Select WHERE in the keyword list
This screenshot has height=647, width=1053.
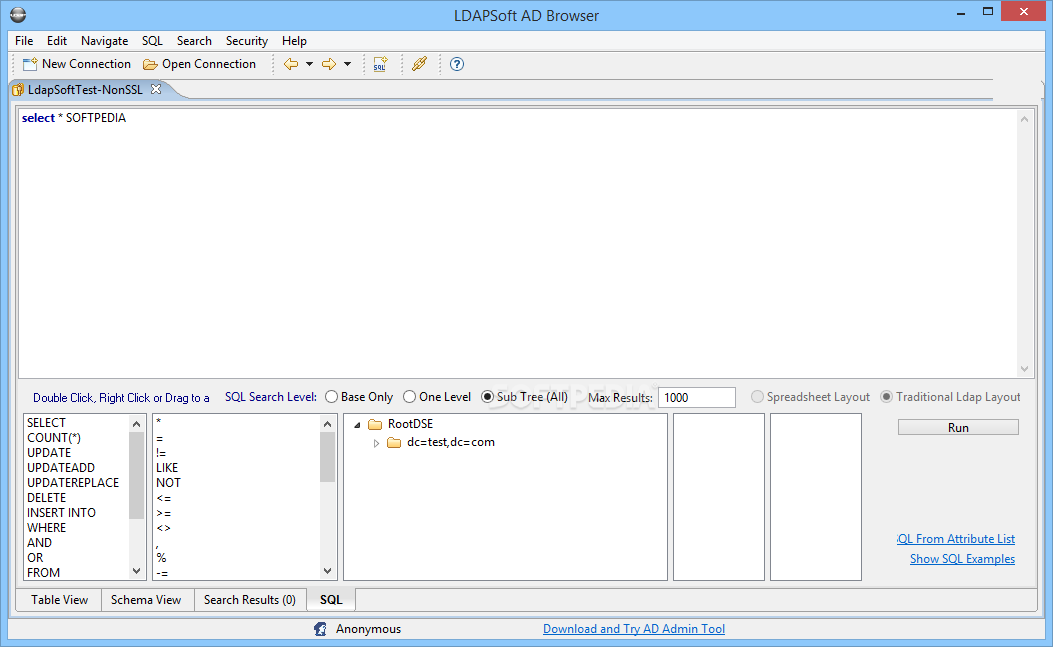[x=46, y=527]
